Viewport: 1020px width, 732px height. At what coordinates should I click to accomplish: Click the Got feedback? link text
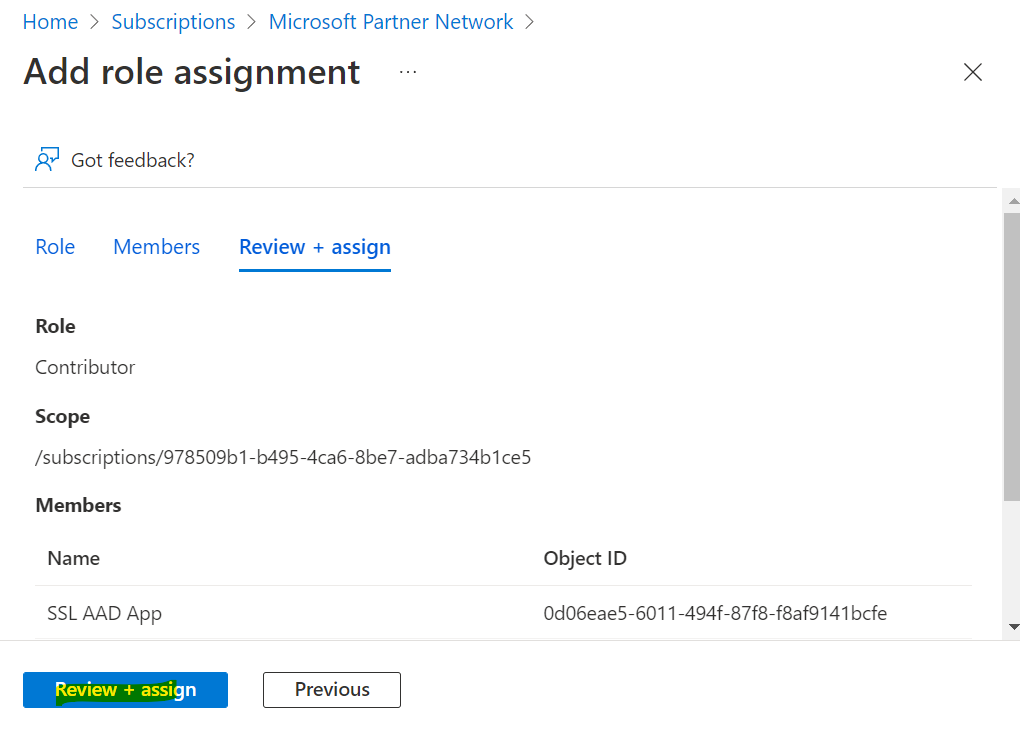pyautogui.click(x=133, y=160)
